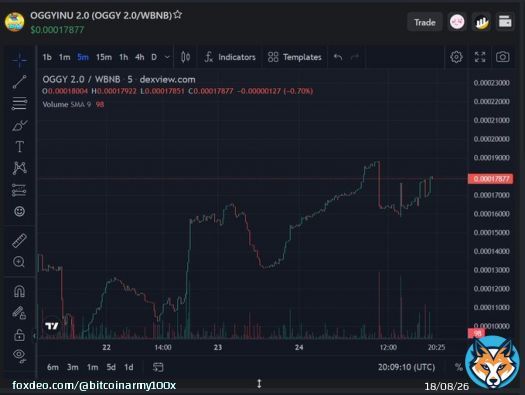Click the 20:09:10 (UTC) timezone selector
This screenshot has width=525, height=395.
pos(406,367)
